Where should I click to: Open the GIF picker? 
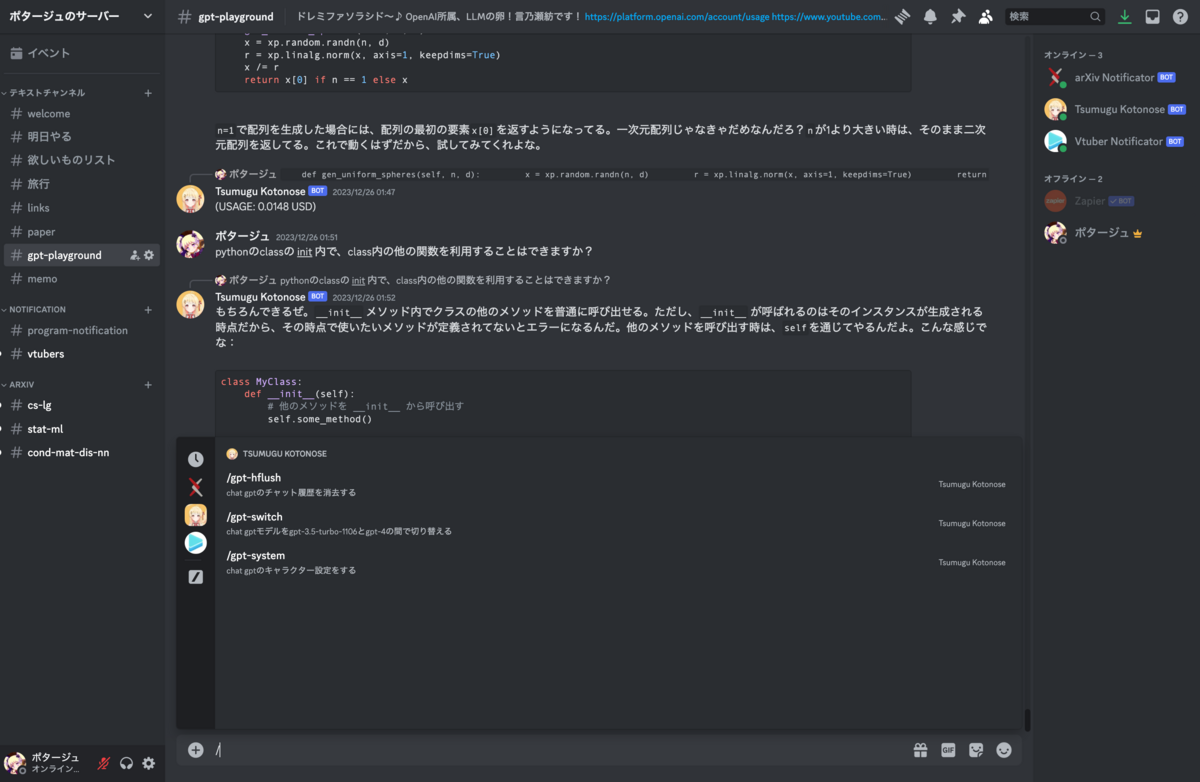pyautogui.click(x=947, y=749)
